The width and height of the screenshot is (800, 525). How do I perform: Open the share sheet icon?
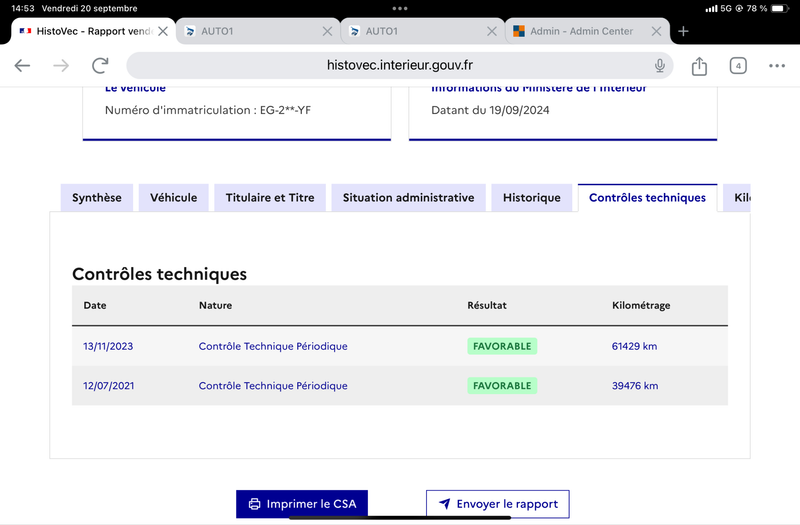click(x=699, y=66)
